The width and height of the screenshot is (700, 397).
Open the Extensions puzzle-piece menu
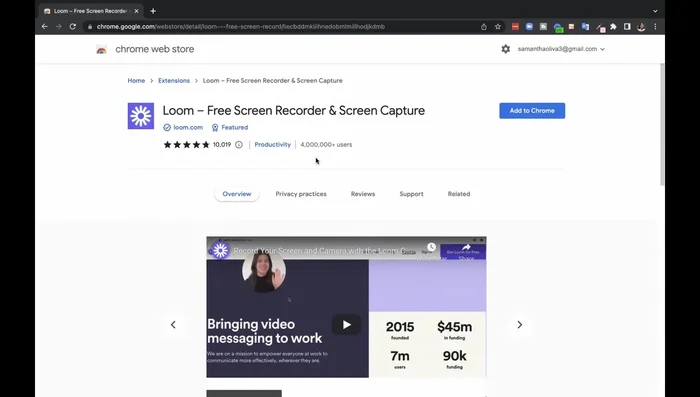tap(613, 27)
